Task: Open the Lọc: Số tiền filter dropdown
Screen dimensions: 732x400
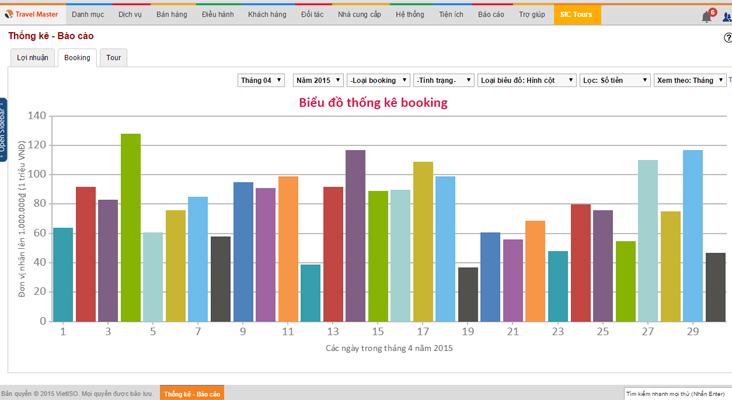Action: [x=614, y=79]
